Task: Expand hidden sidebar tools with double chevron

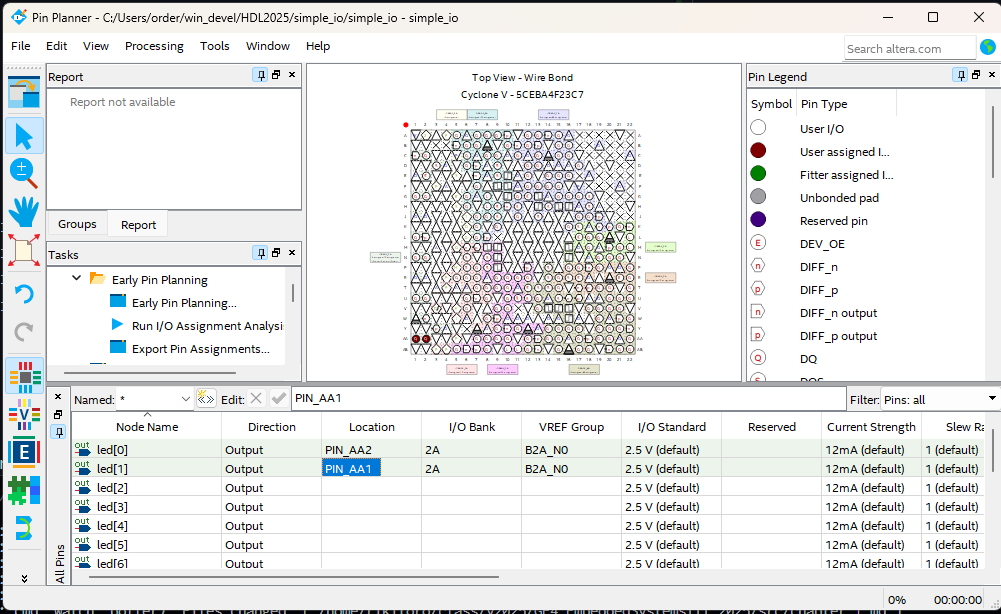Action: (x=24, y=578)
